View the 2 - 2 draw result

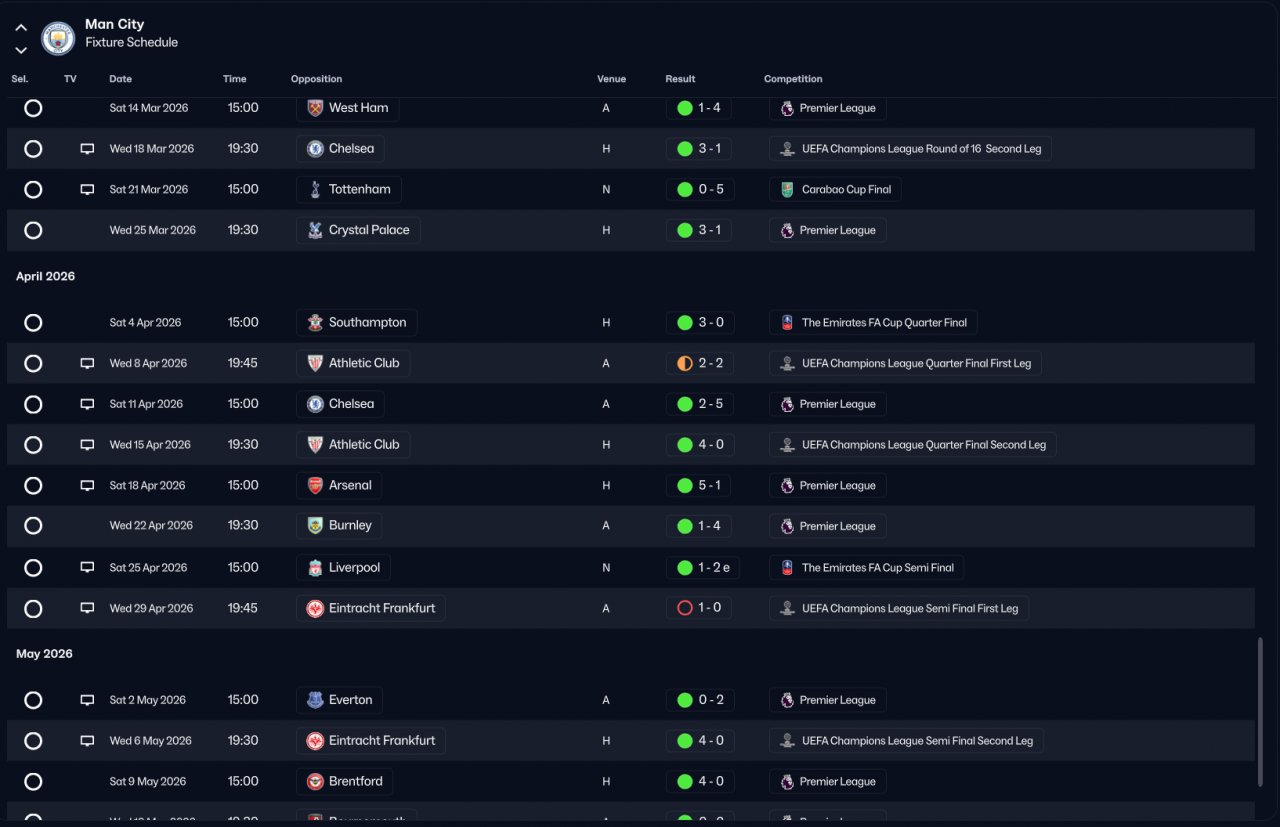click(x=700, y=364)
